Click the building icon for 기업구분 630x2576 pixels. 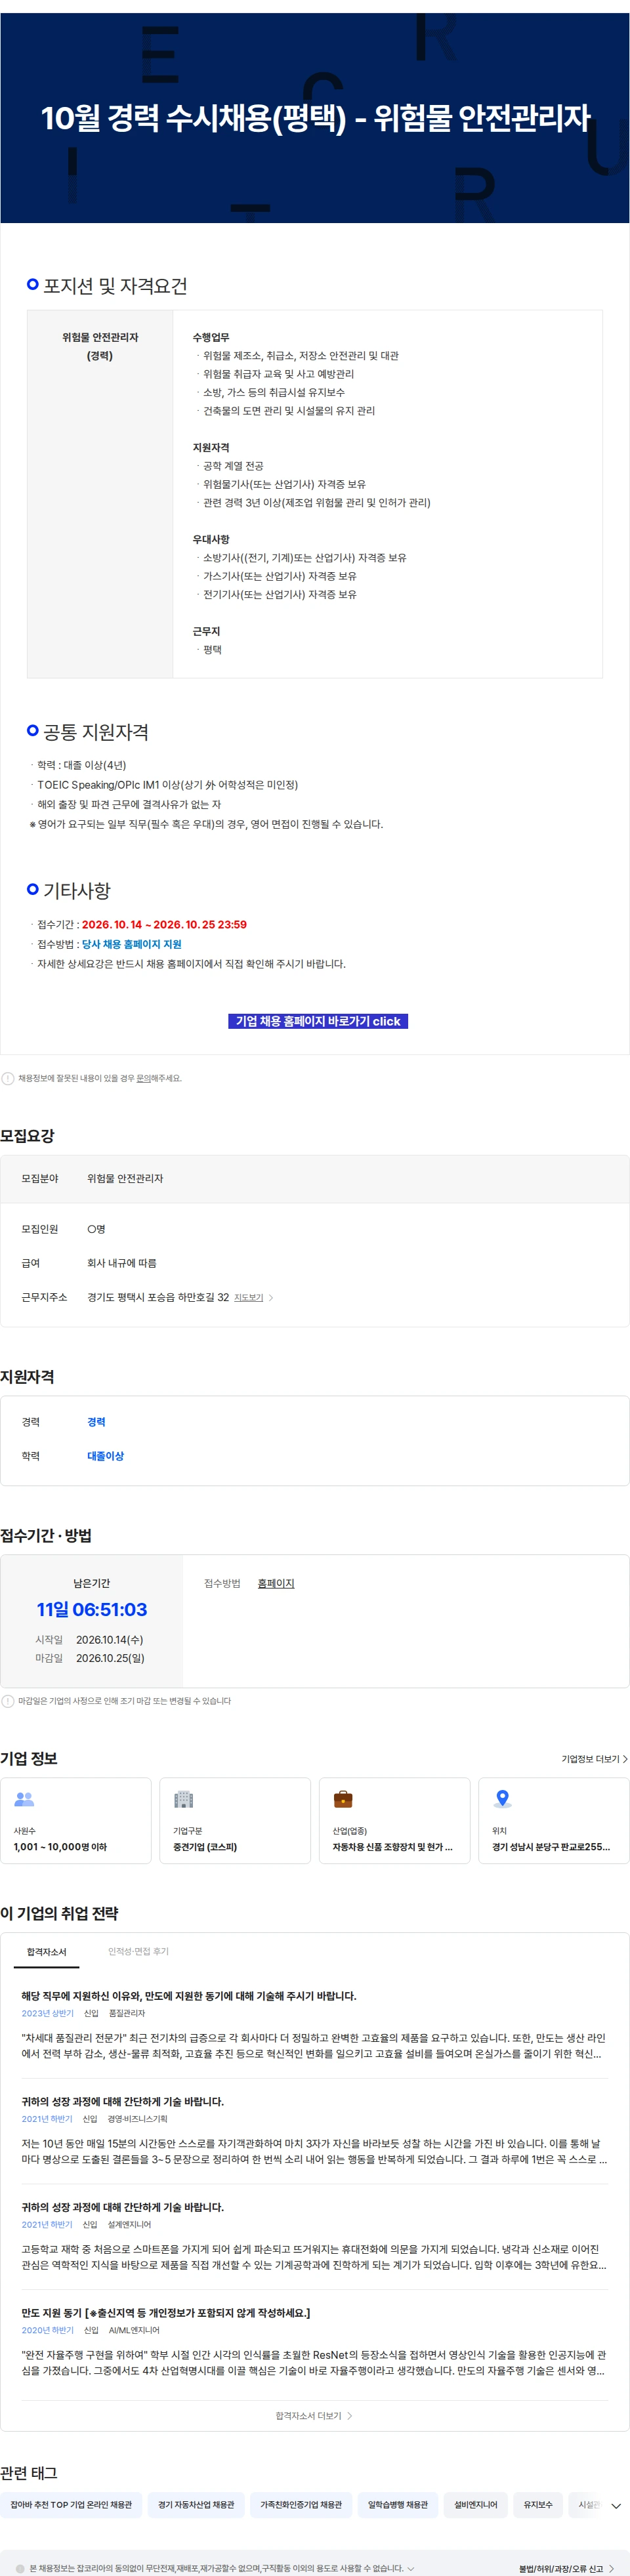(183, 1799)
